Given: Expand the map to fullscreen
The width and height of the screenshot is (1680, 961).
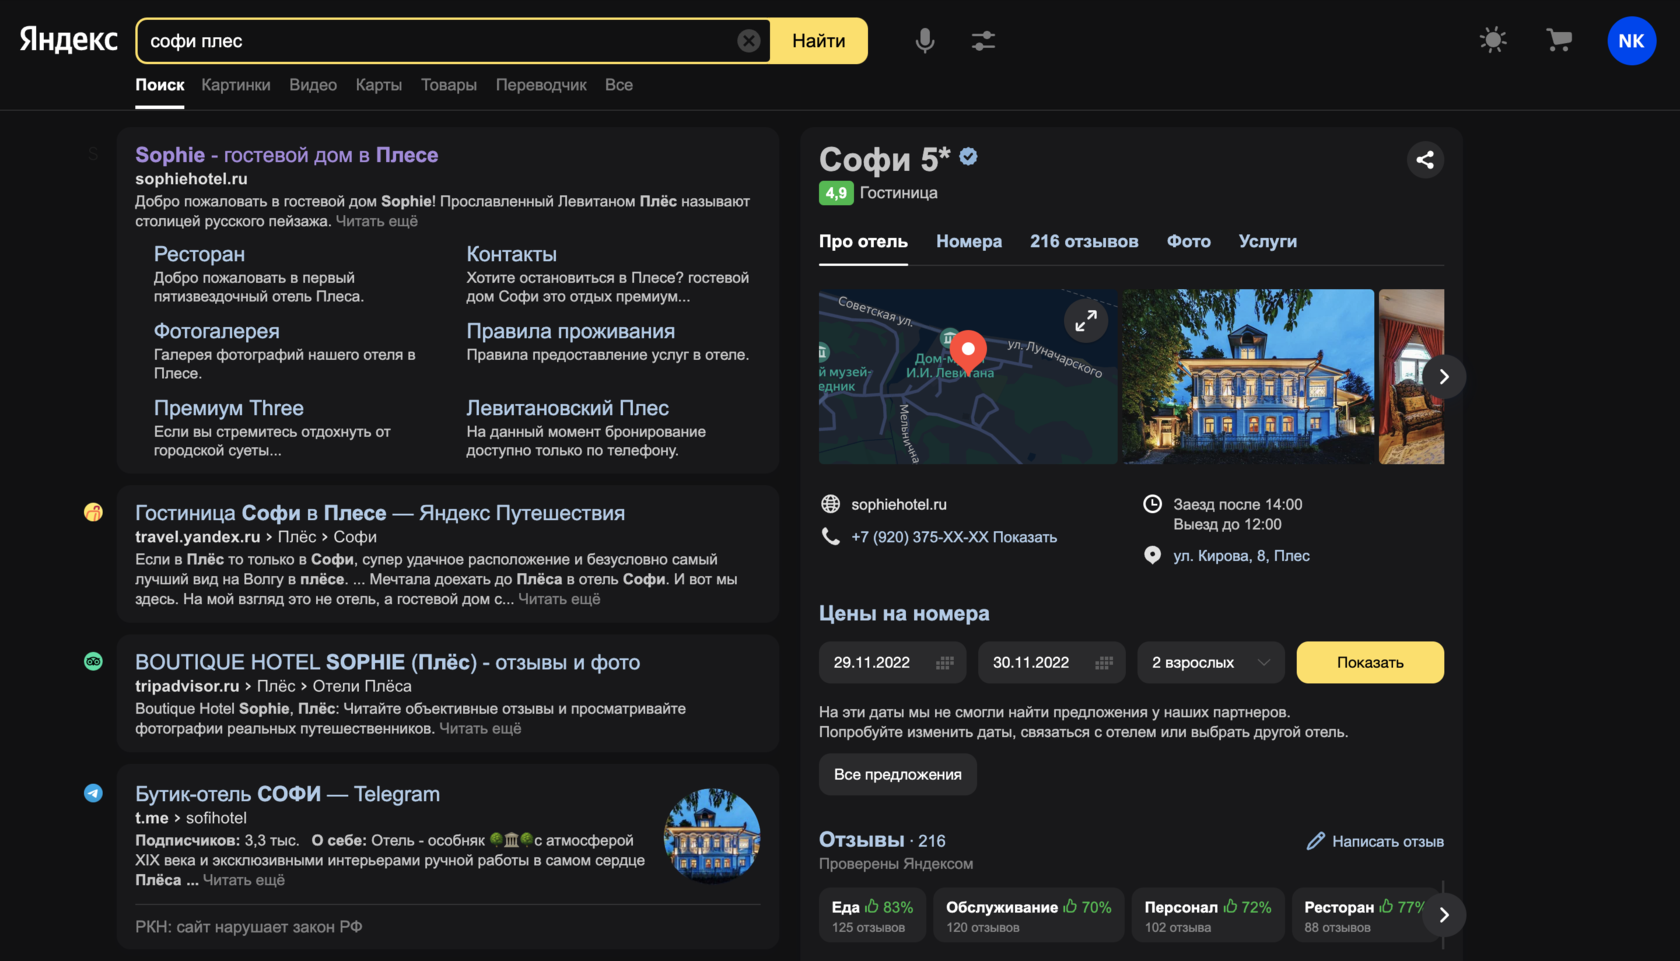Looking at the screenshot, I should (1086, 321).
